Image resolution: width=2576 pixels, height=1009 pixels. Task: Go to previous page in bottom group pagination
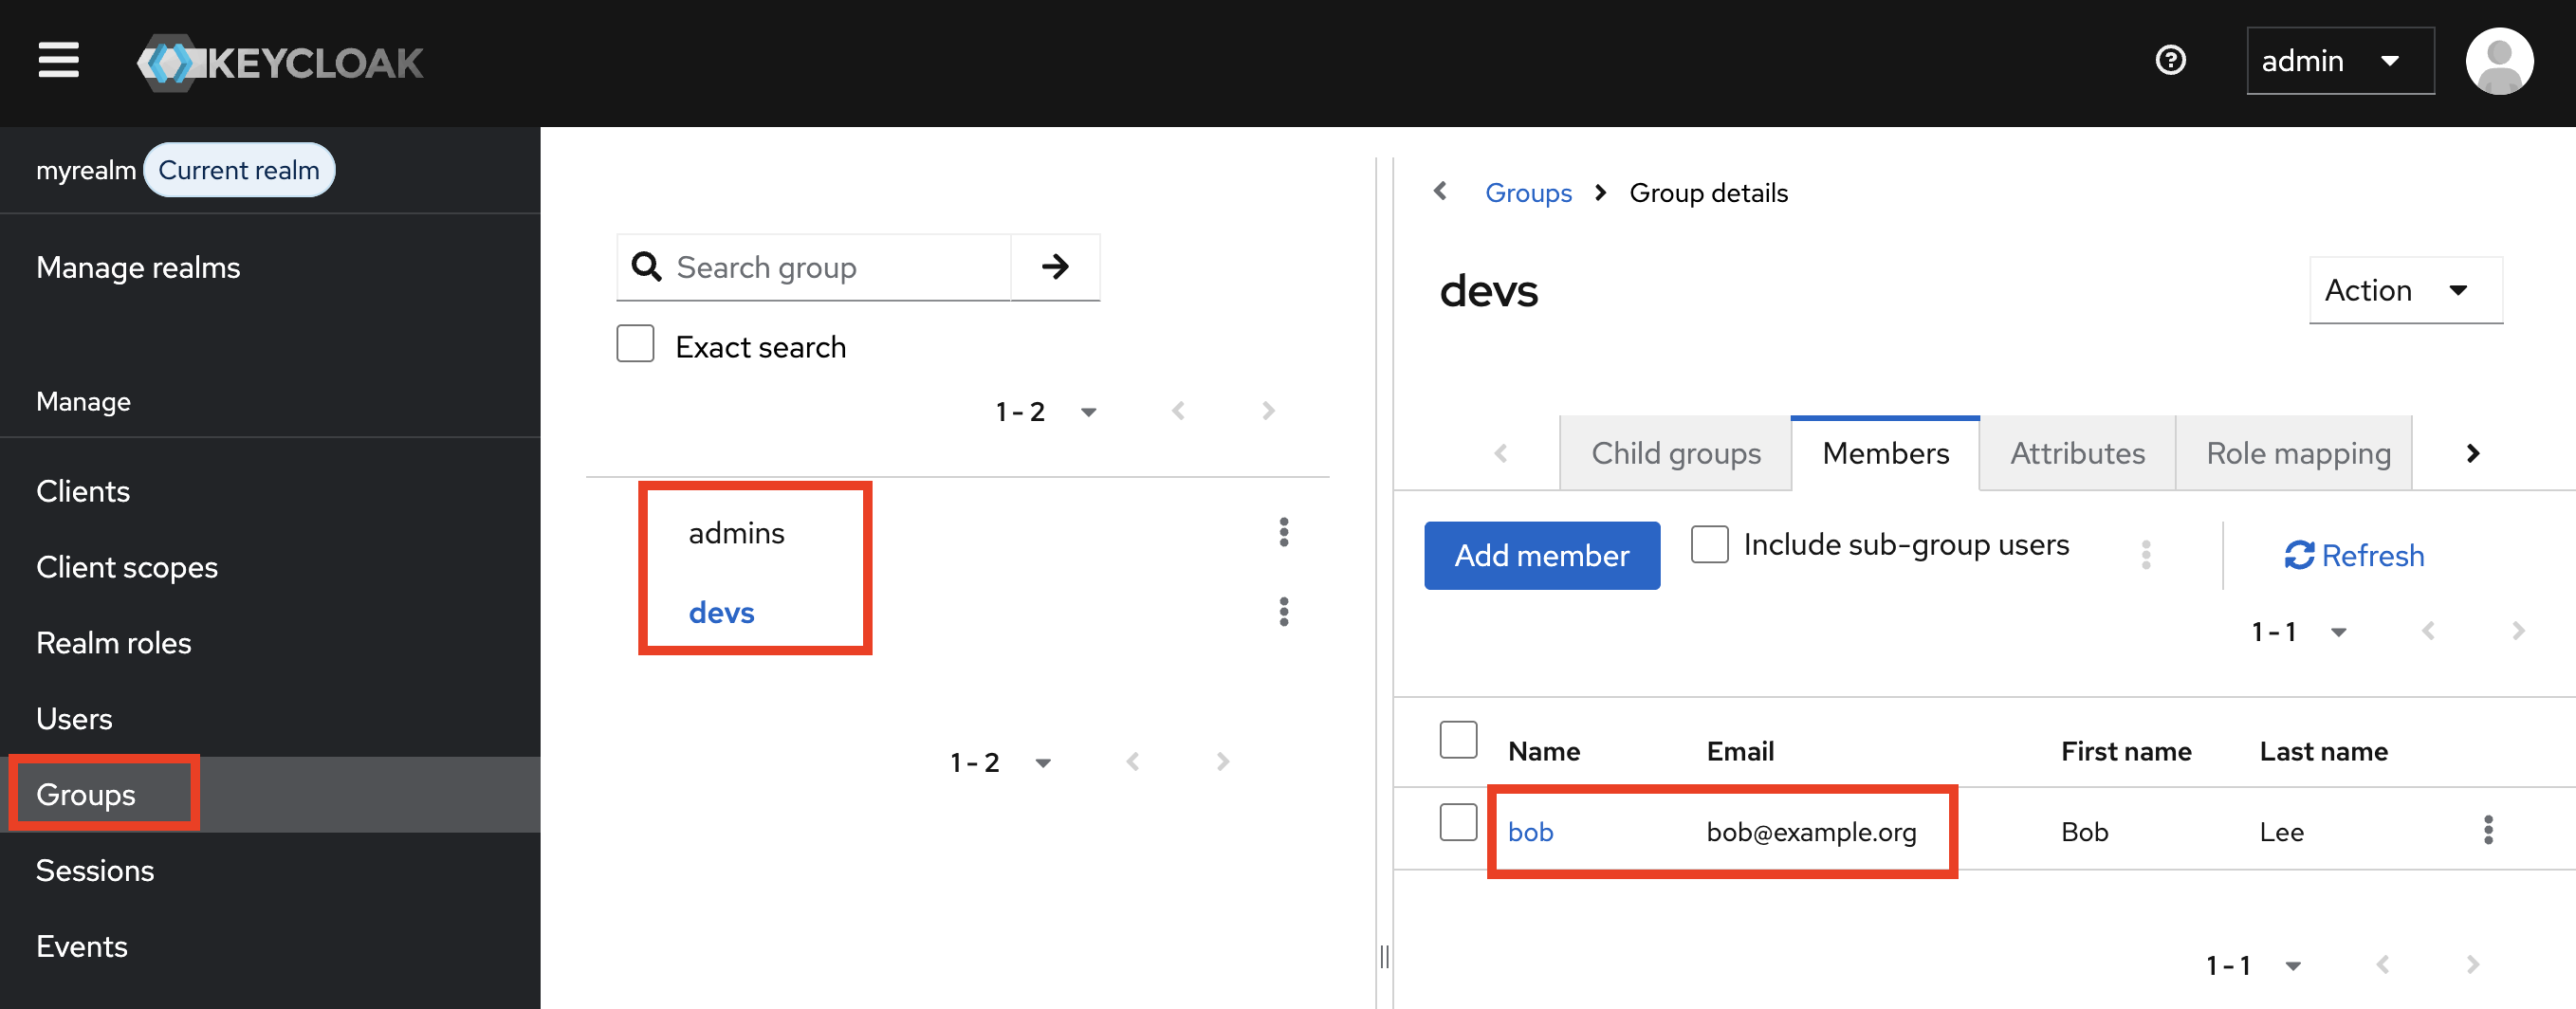(1132, 762)
